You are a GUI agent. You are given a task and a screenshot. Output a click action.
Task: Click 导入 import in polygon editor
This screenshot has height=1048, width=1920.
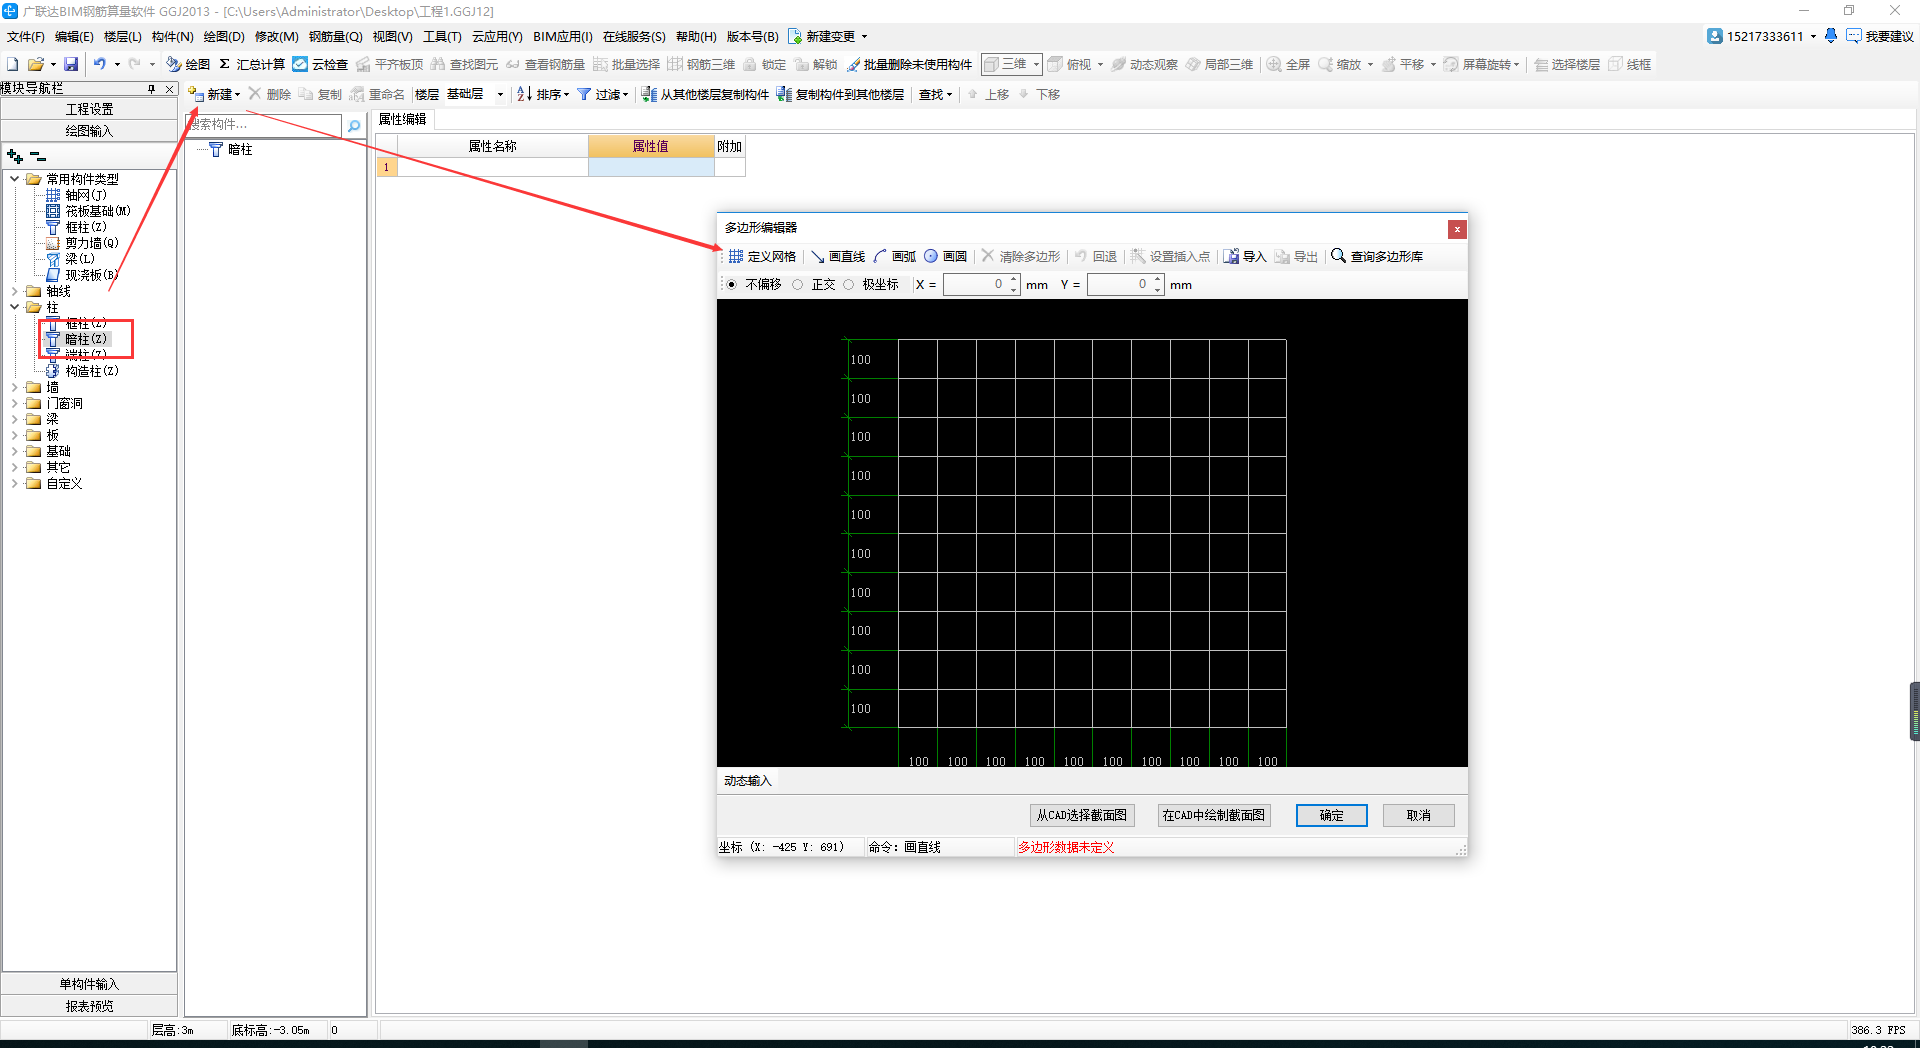[x=1245, y=257]
